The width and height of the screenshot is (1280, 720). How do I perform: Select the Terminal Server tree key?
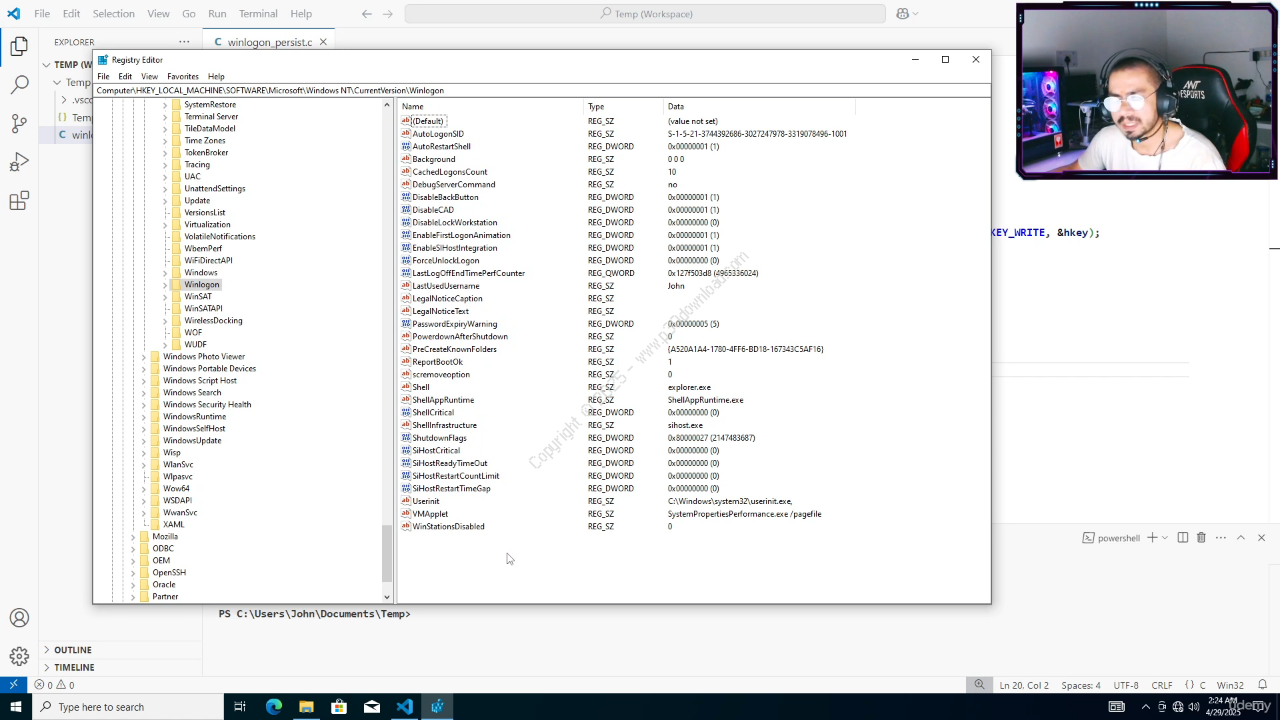[211, 117]
